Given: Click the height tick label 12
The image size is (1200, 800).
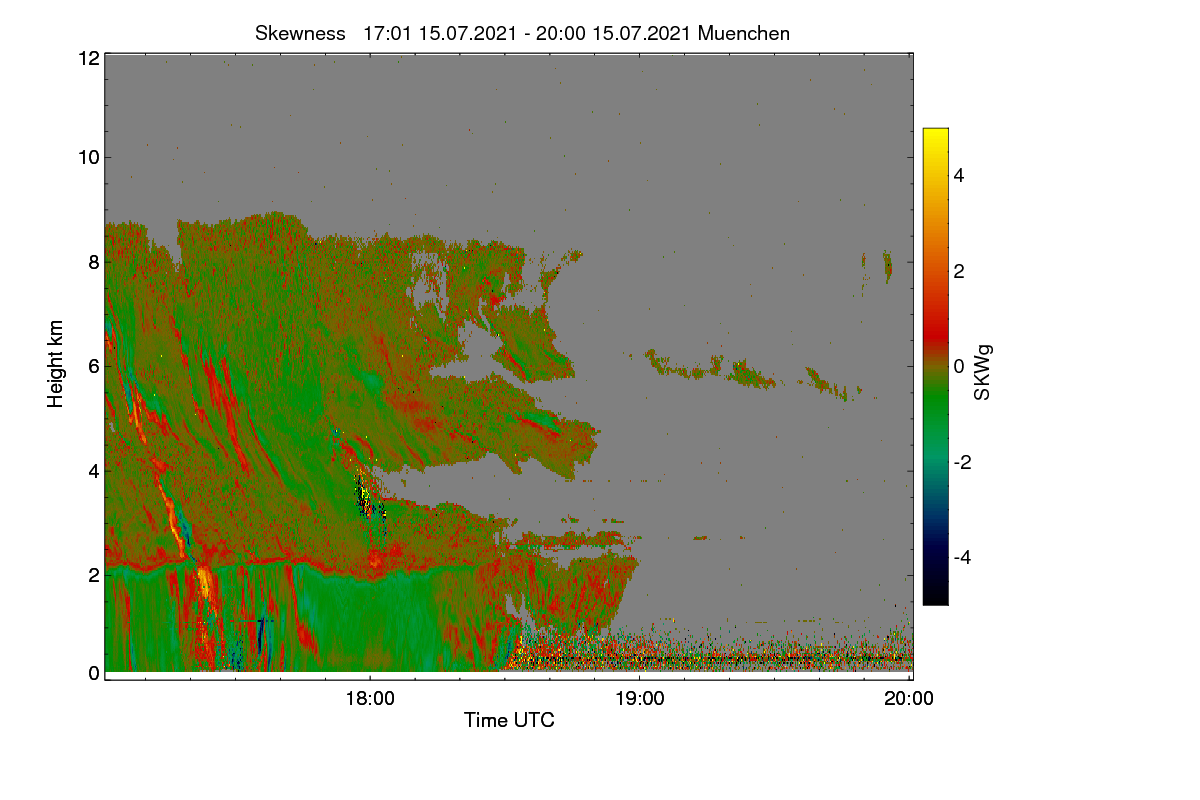Looking at the screenshot, I should tap(87, 58).
